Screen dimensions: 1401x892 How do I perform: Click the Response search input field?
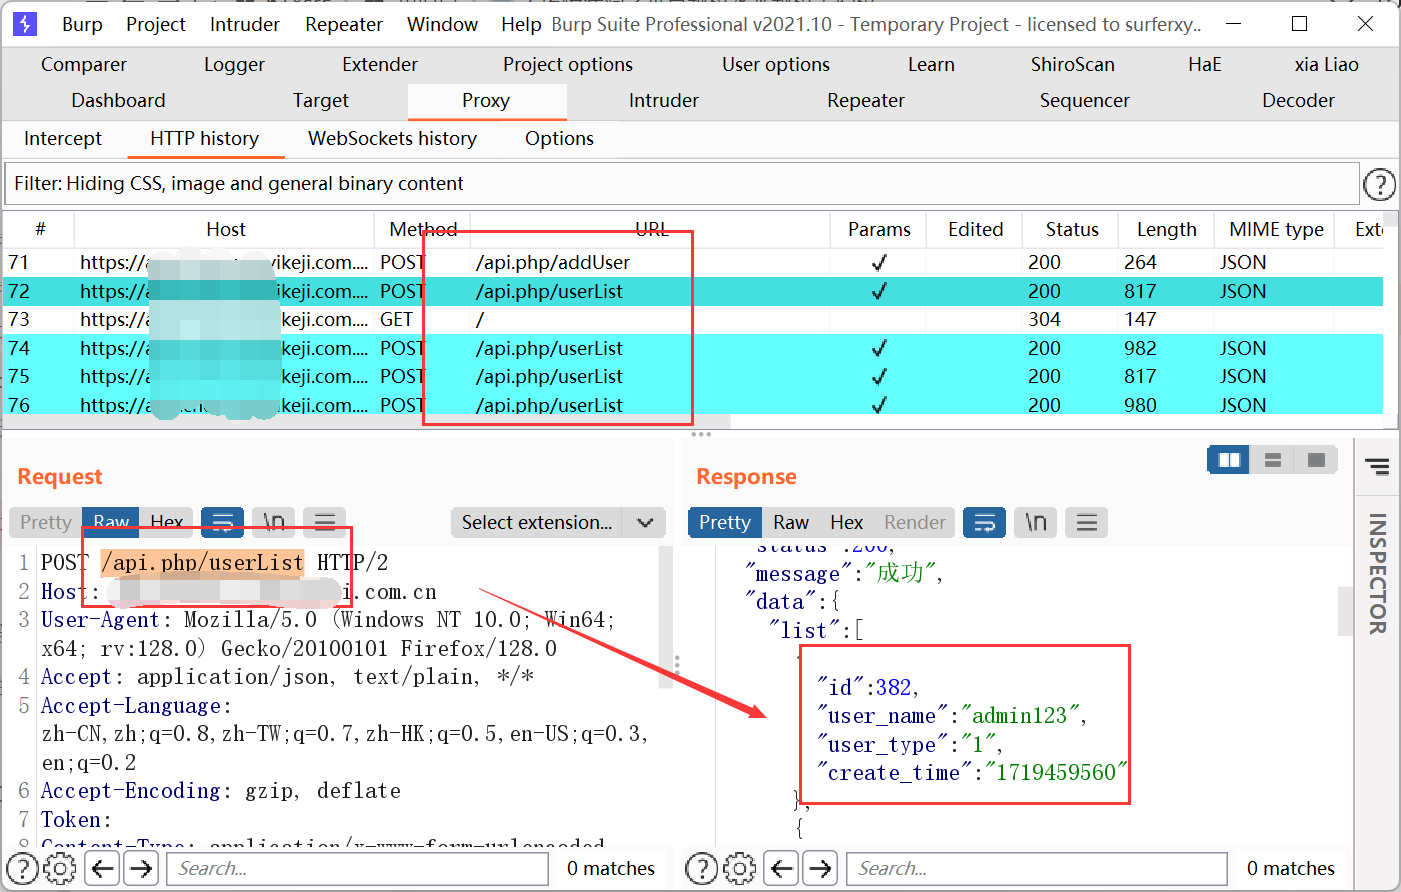[x=1036, y=868]
